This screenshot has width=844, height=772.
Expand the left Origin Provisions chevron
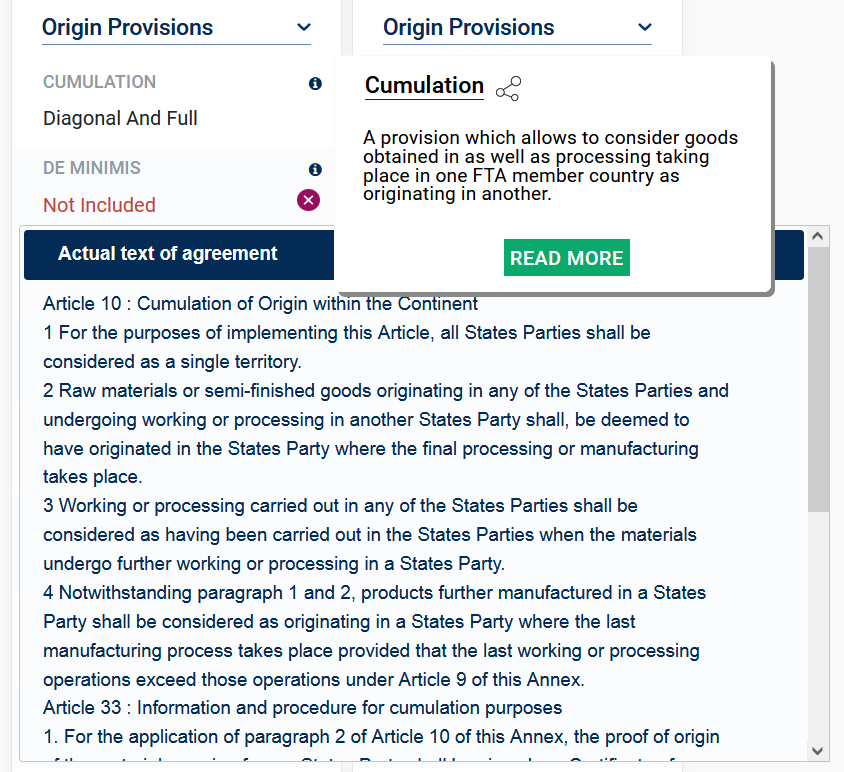pyautogui.click(x=304, y=28)
